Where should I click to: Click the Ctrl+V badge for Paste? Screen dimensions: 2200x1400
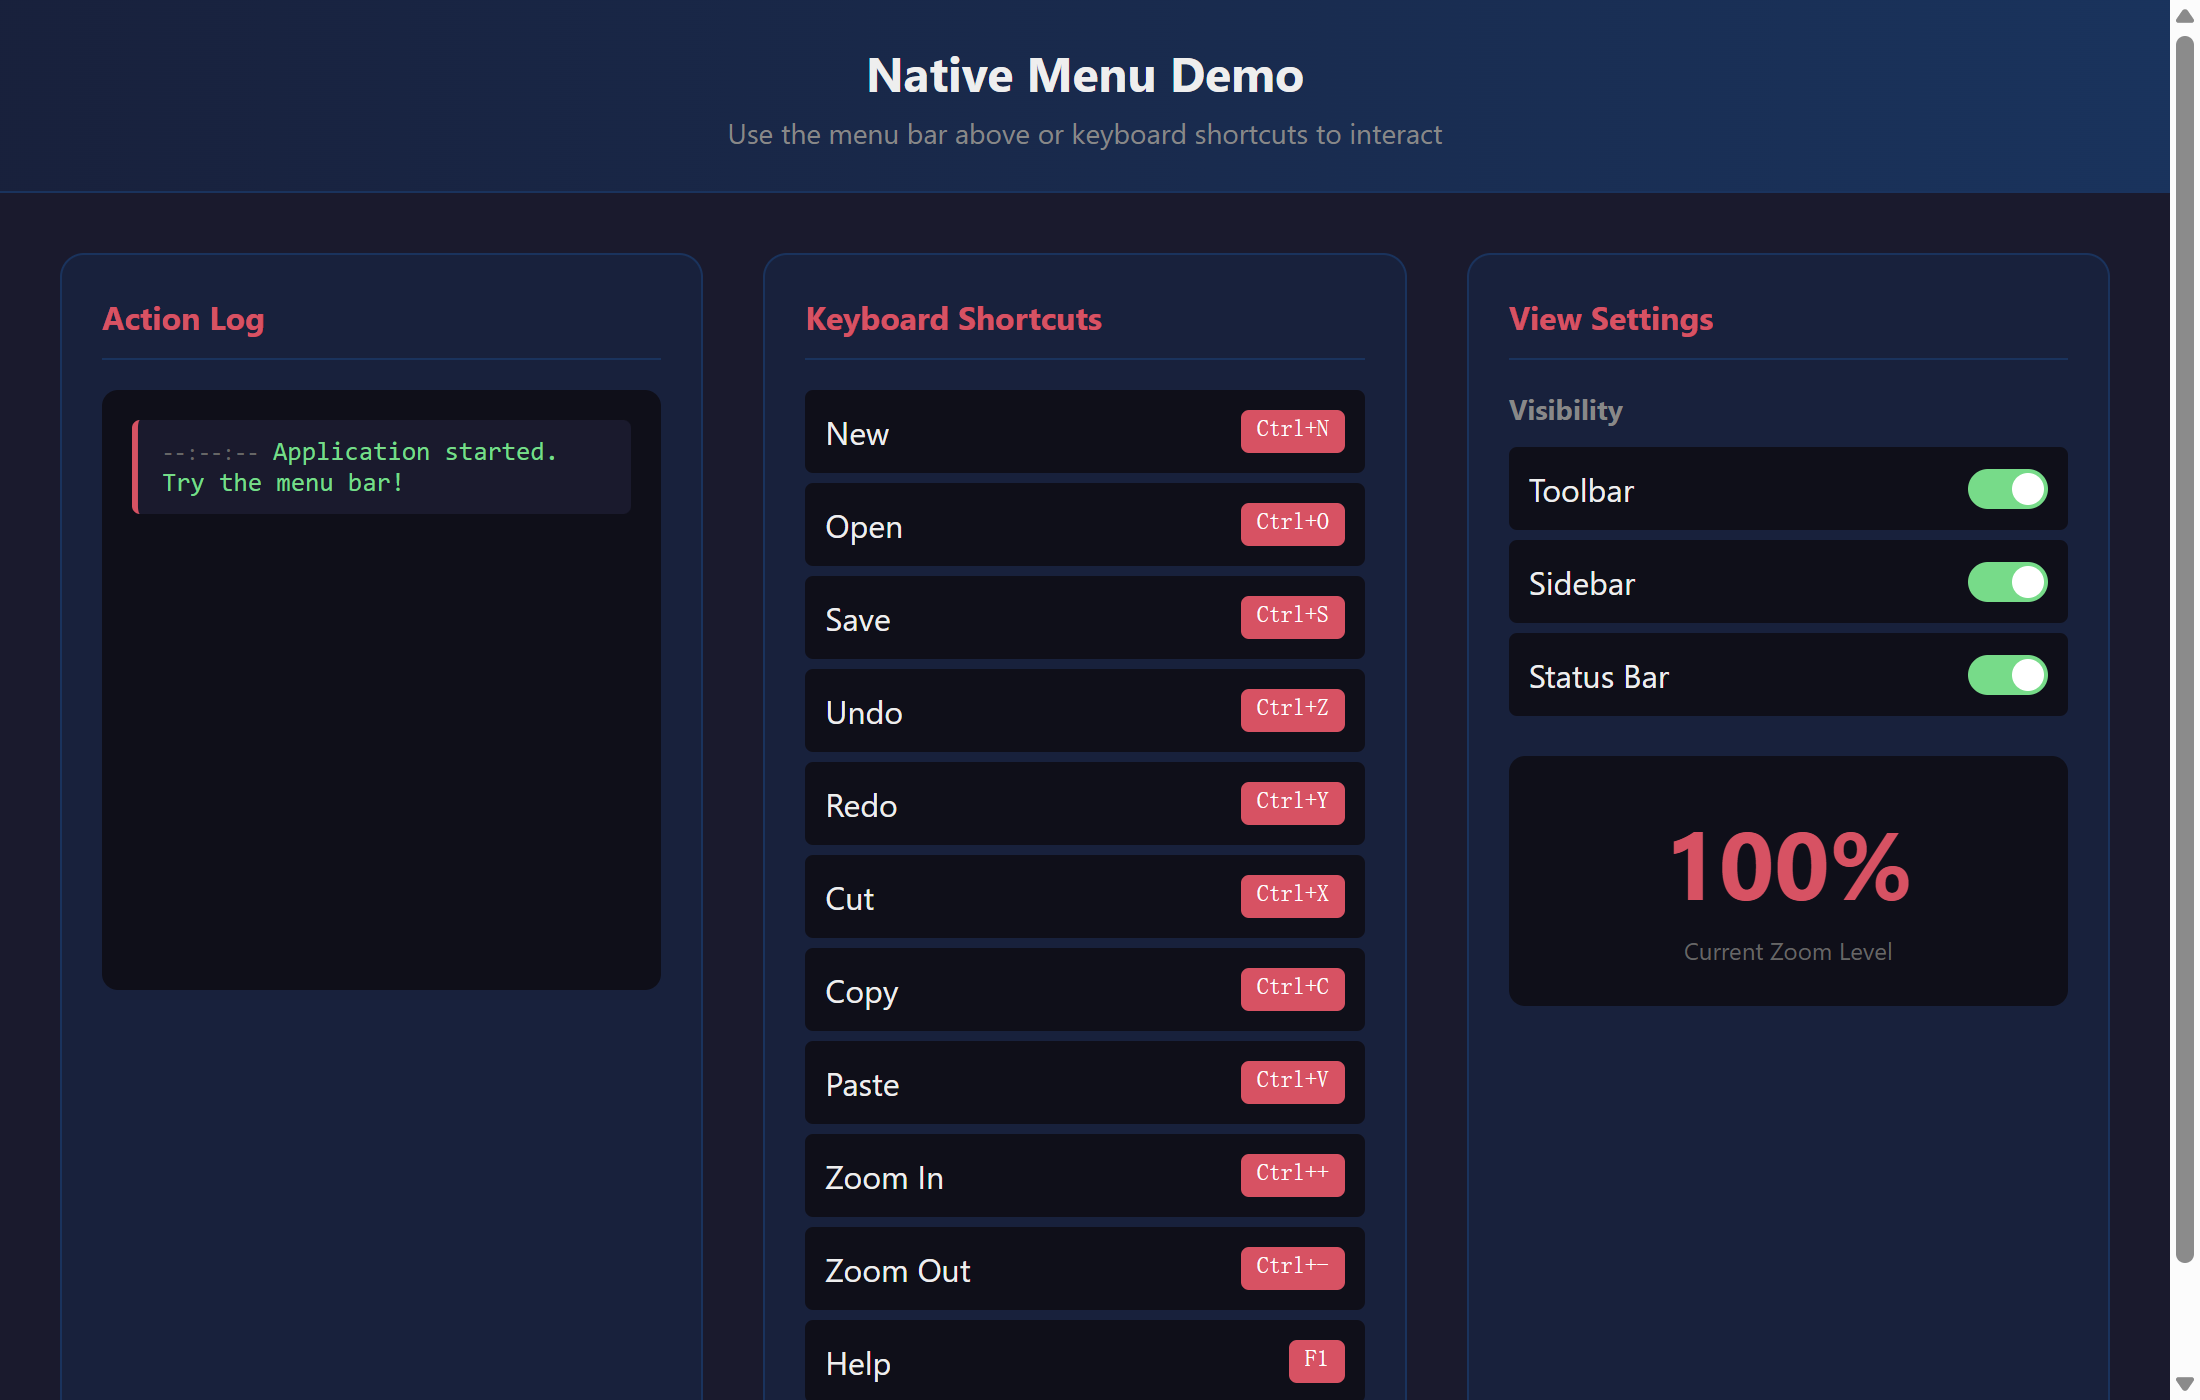pyautogui.click(x=1292, y=1081)
